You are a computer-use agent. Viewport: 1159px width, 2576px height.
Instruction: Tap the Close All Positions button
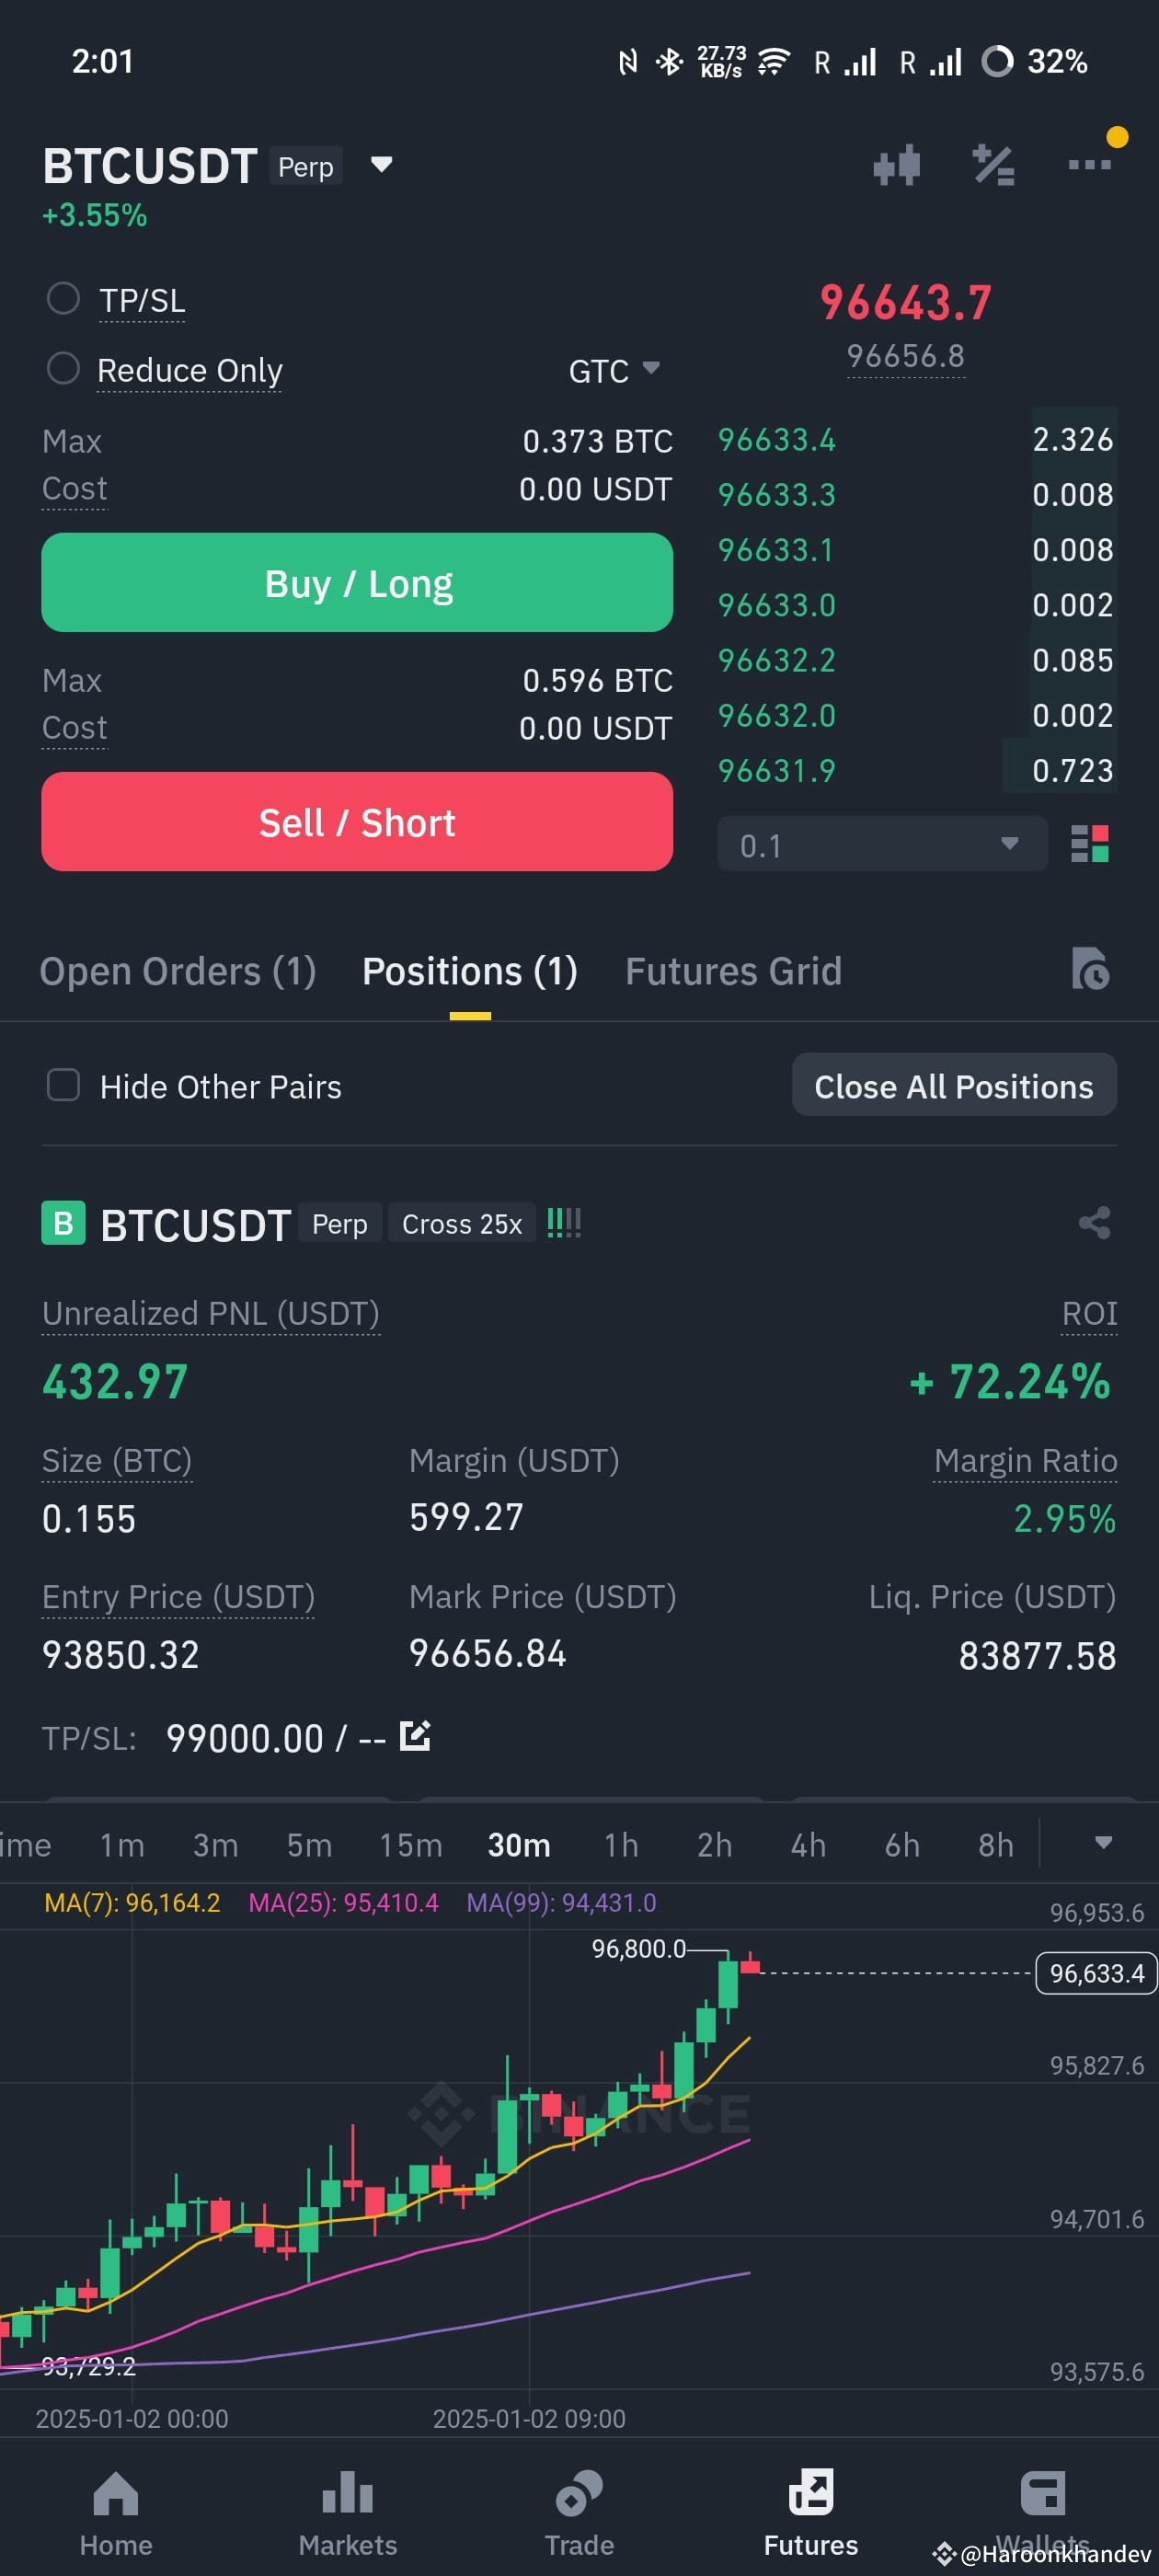(x=954, y=1085)
